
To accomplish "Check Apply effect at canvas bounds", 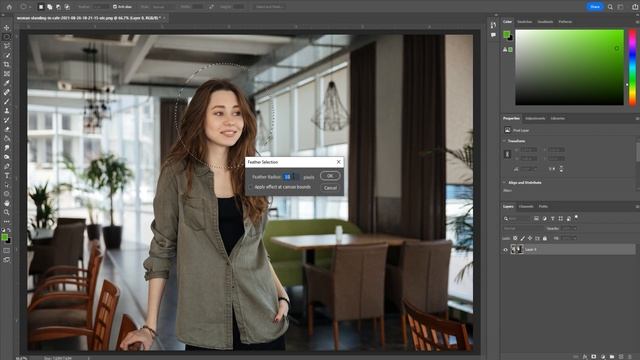I will (x=251, y=187).
